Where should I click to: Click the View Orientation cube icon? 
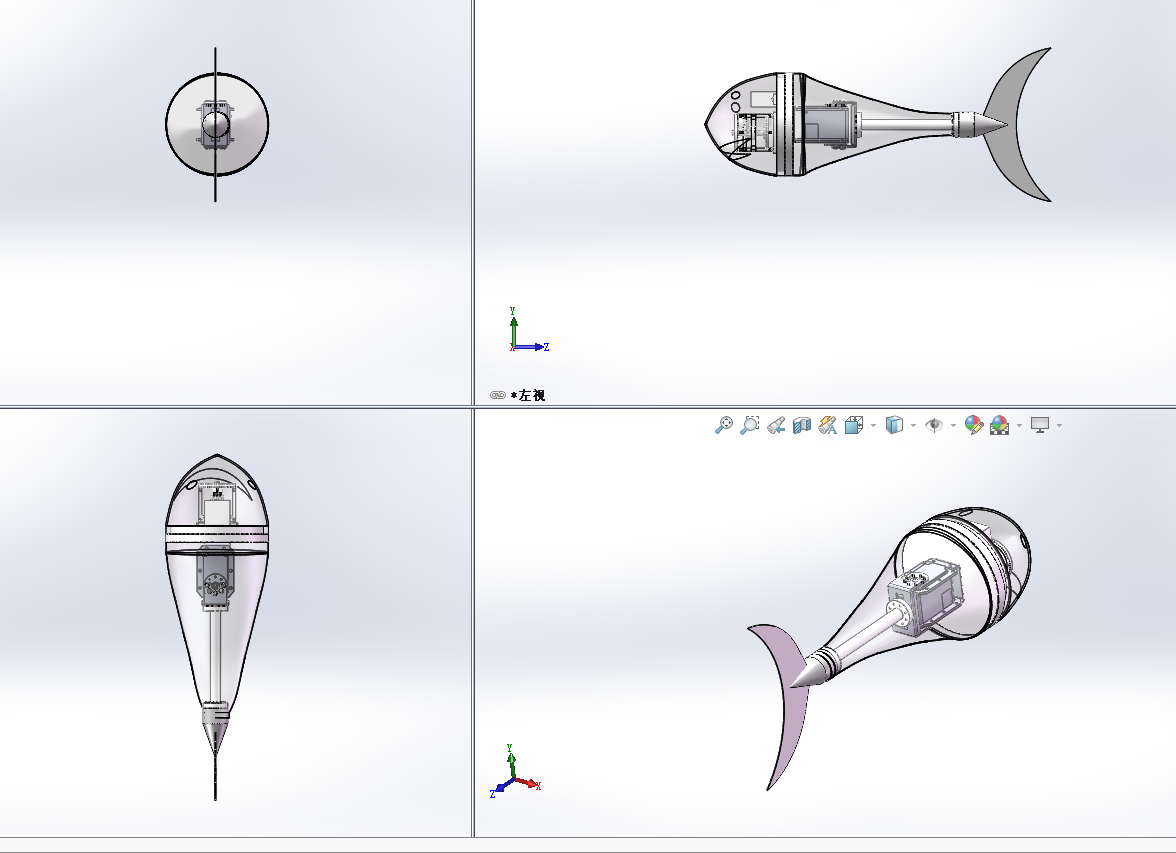pyautogui.click(x=854, y=425)
